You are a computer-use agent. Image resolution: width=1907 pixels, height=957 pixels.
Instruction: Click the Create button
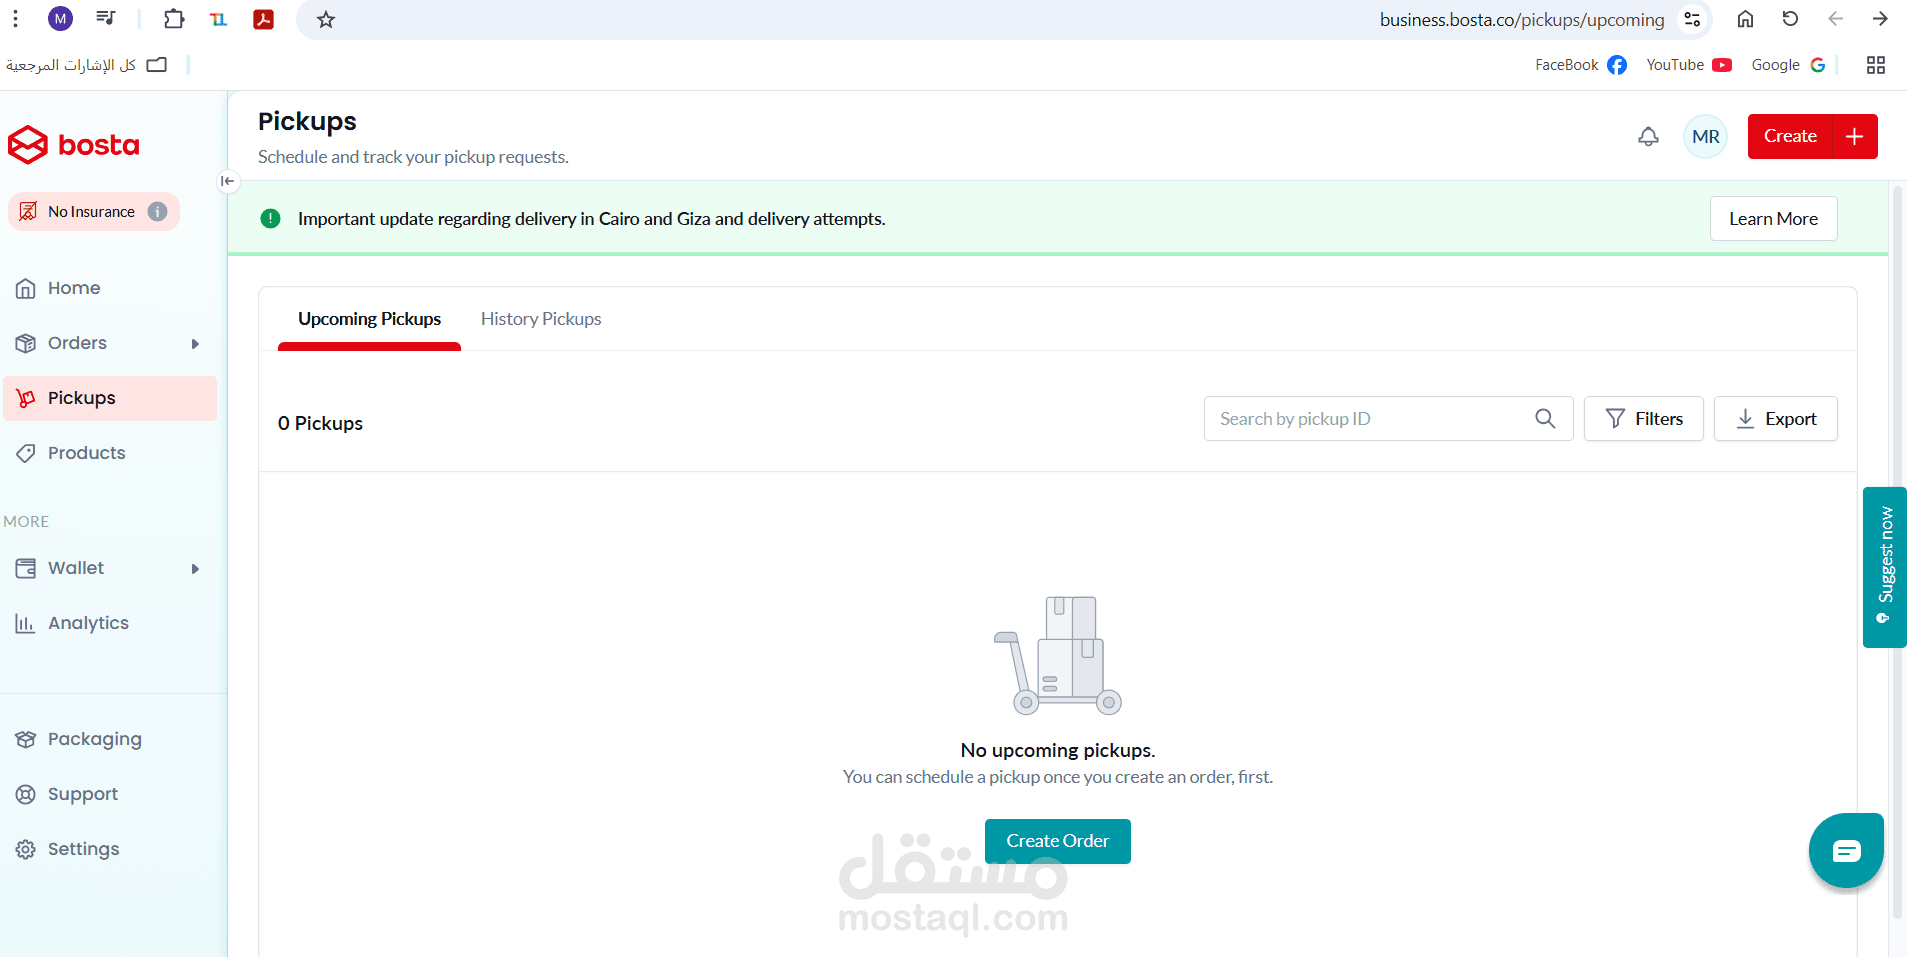tap(1790, 137)
